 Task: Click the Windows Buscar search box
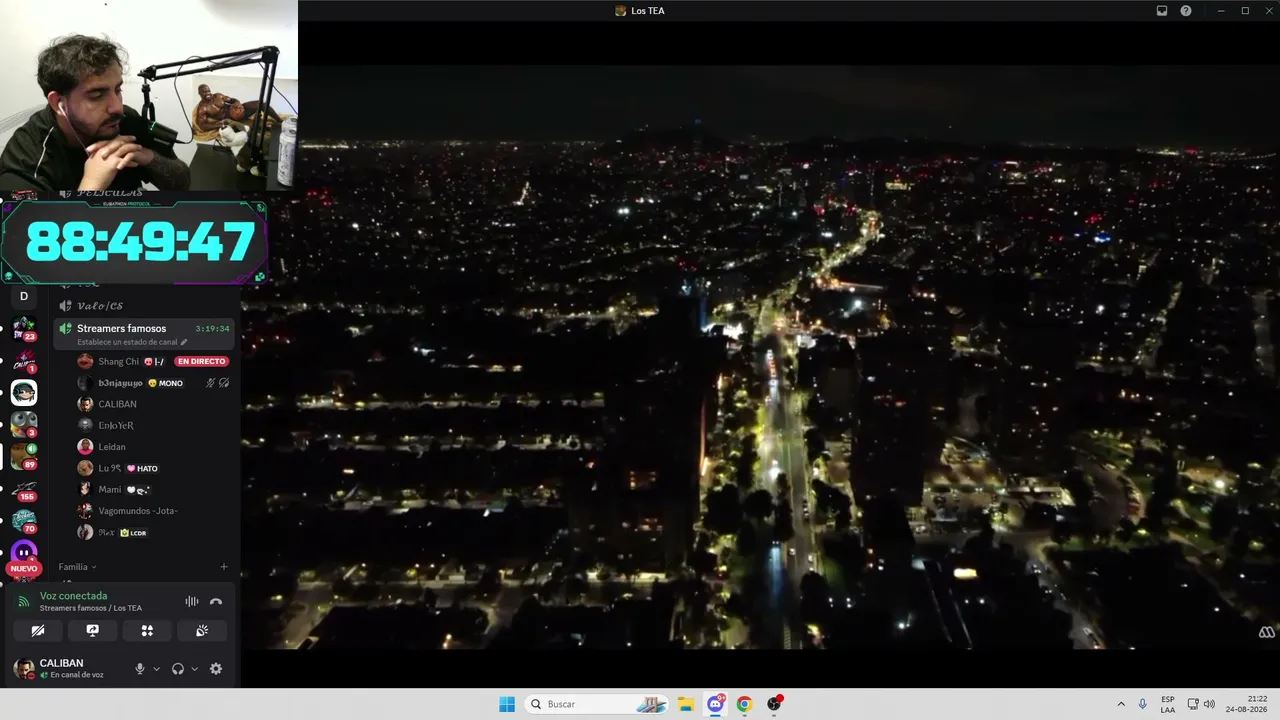pos(597,704)
